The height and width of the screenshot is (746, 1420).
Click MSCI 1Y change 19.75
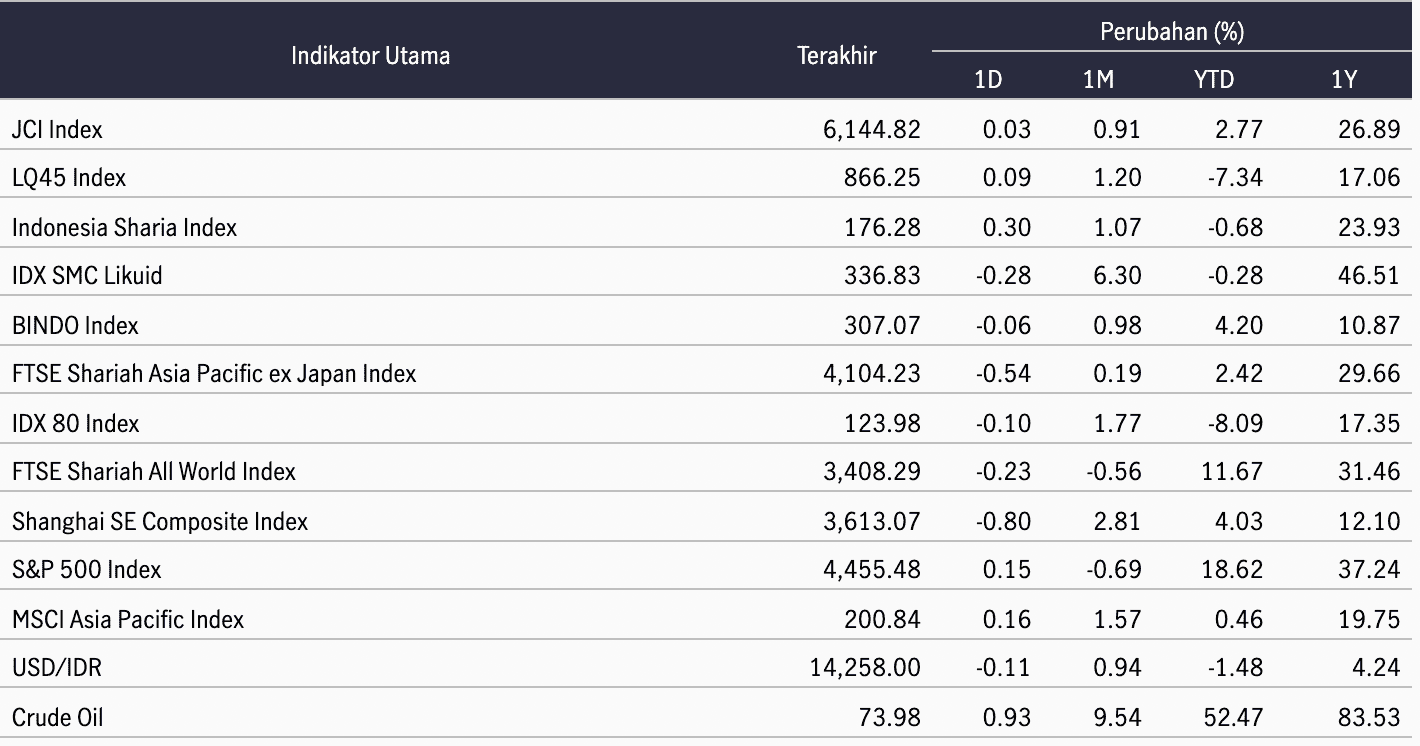pos(1370,619)
